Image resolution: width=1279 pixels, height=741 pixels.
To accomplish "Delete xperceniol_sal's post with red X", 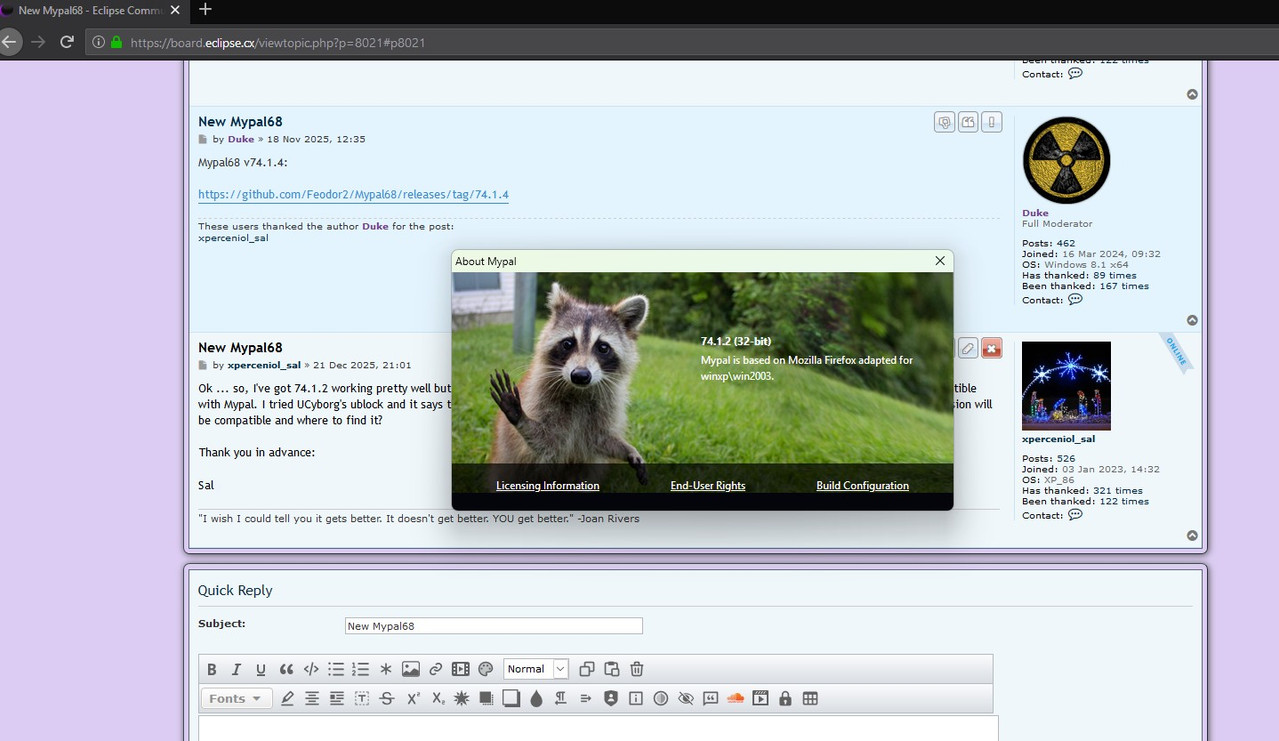I will point(992,348).
